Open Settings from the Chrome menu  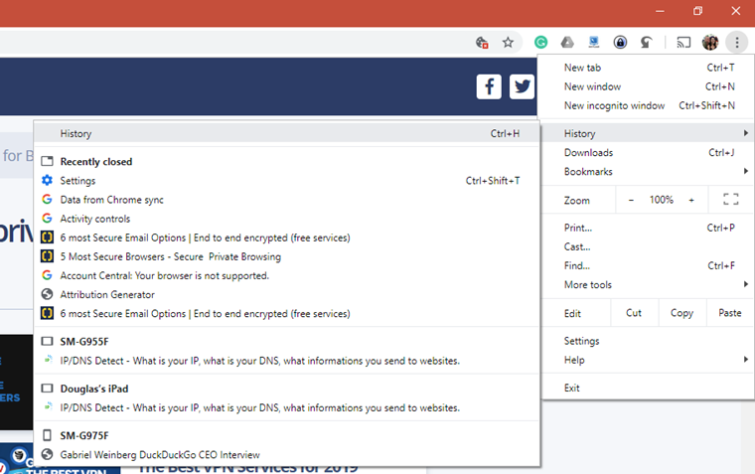pyautogui.click(x=648, y=341)
